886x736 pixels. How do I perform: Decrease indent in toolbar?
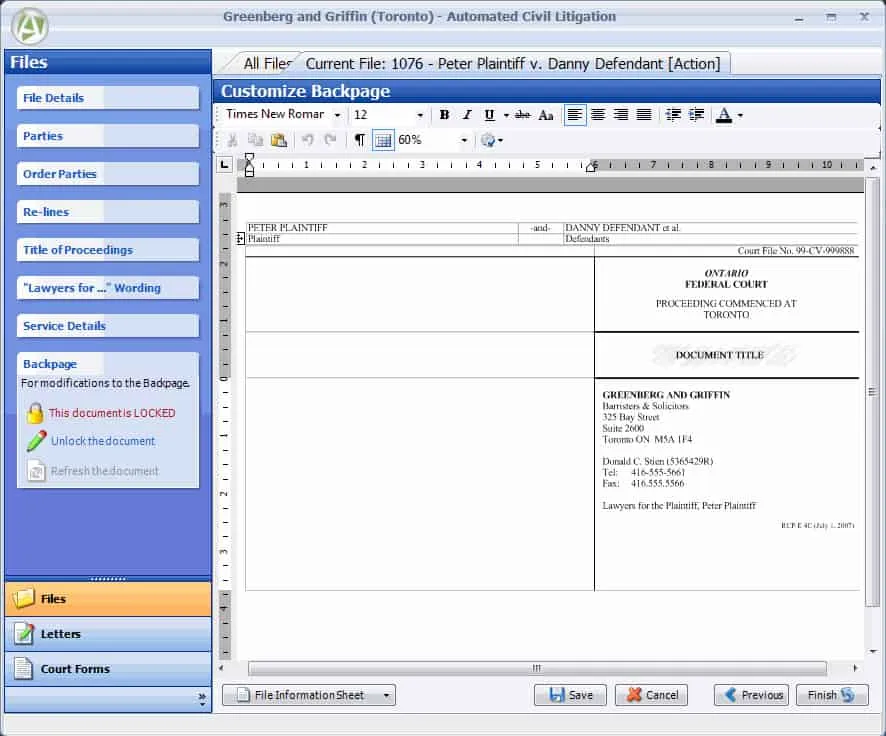click(673, 115)
